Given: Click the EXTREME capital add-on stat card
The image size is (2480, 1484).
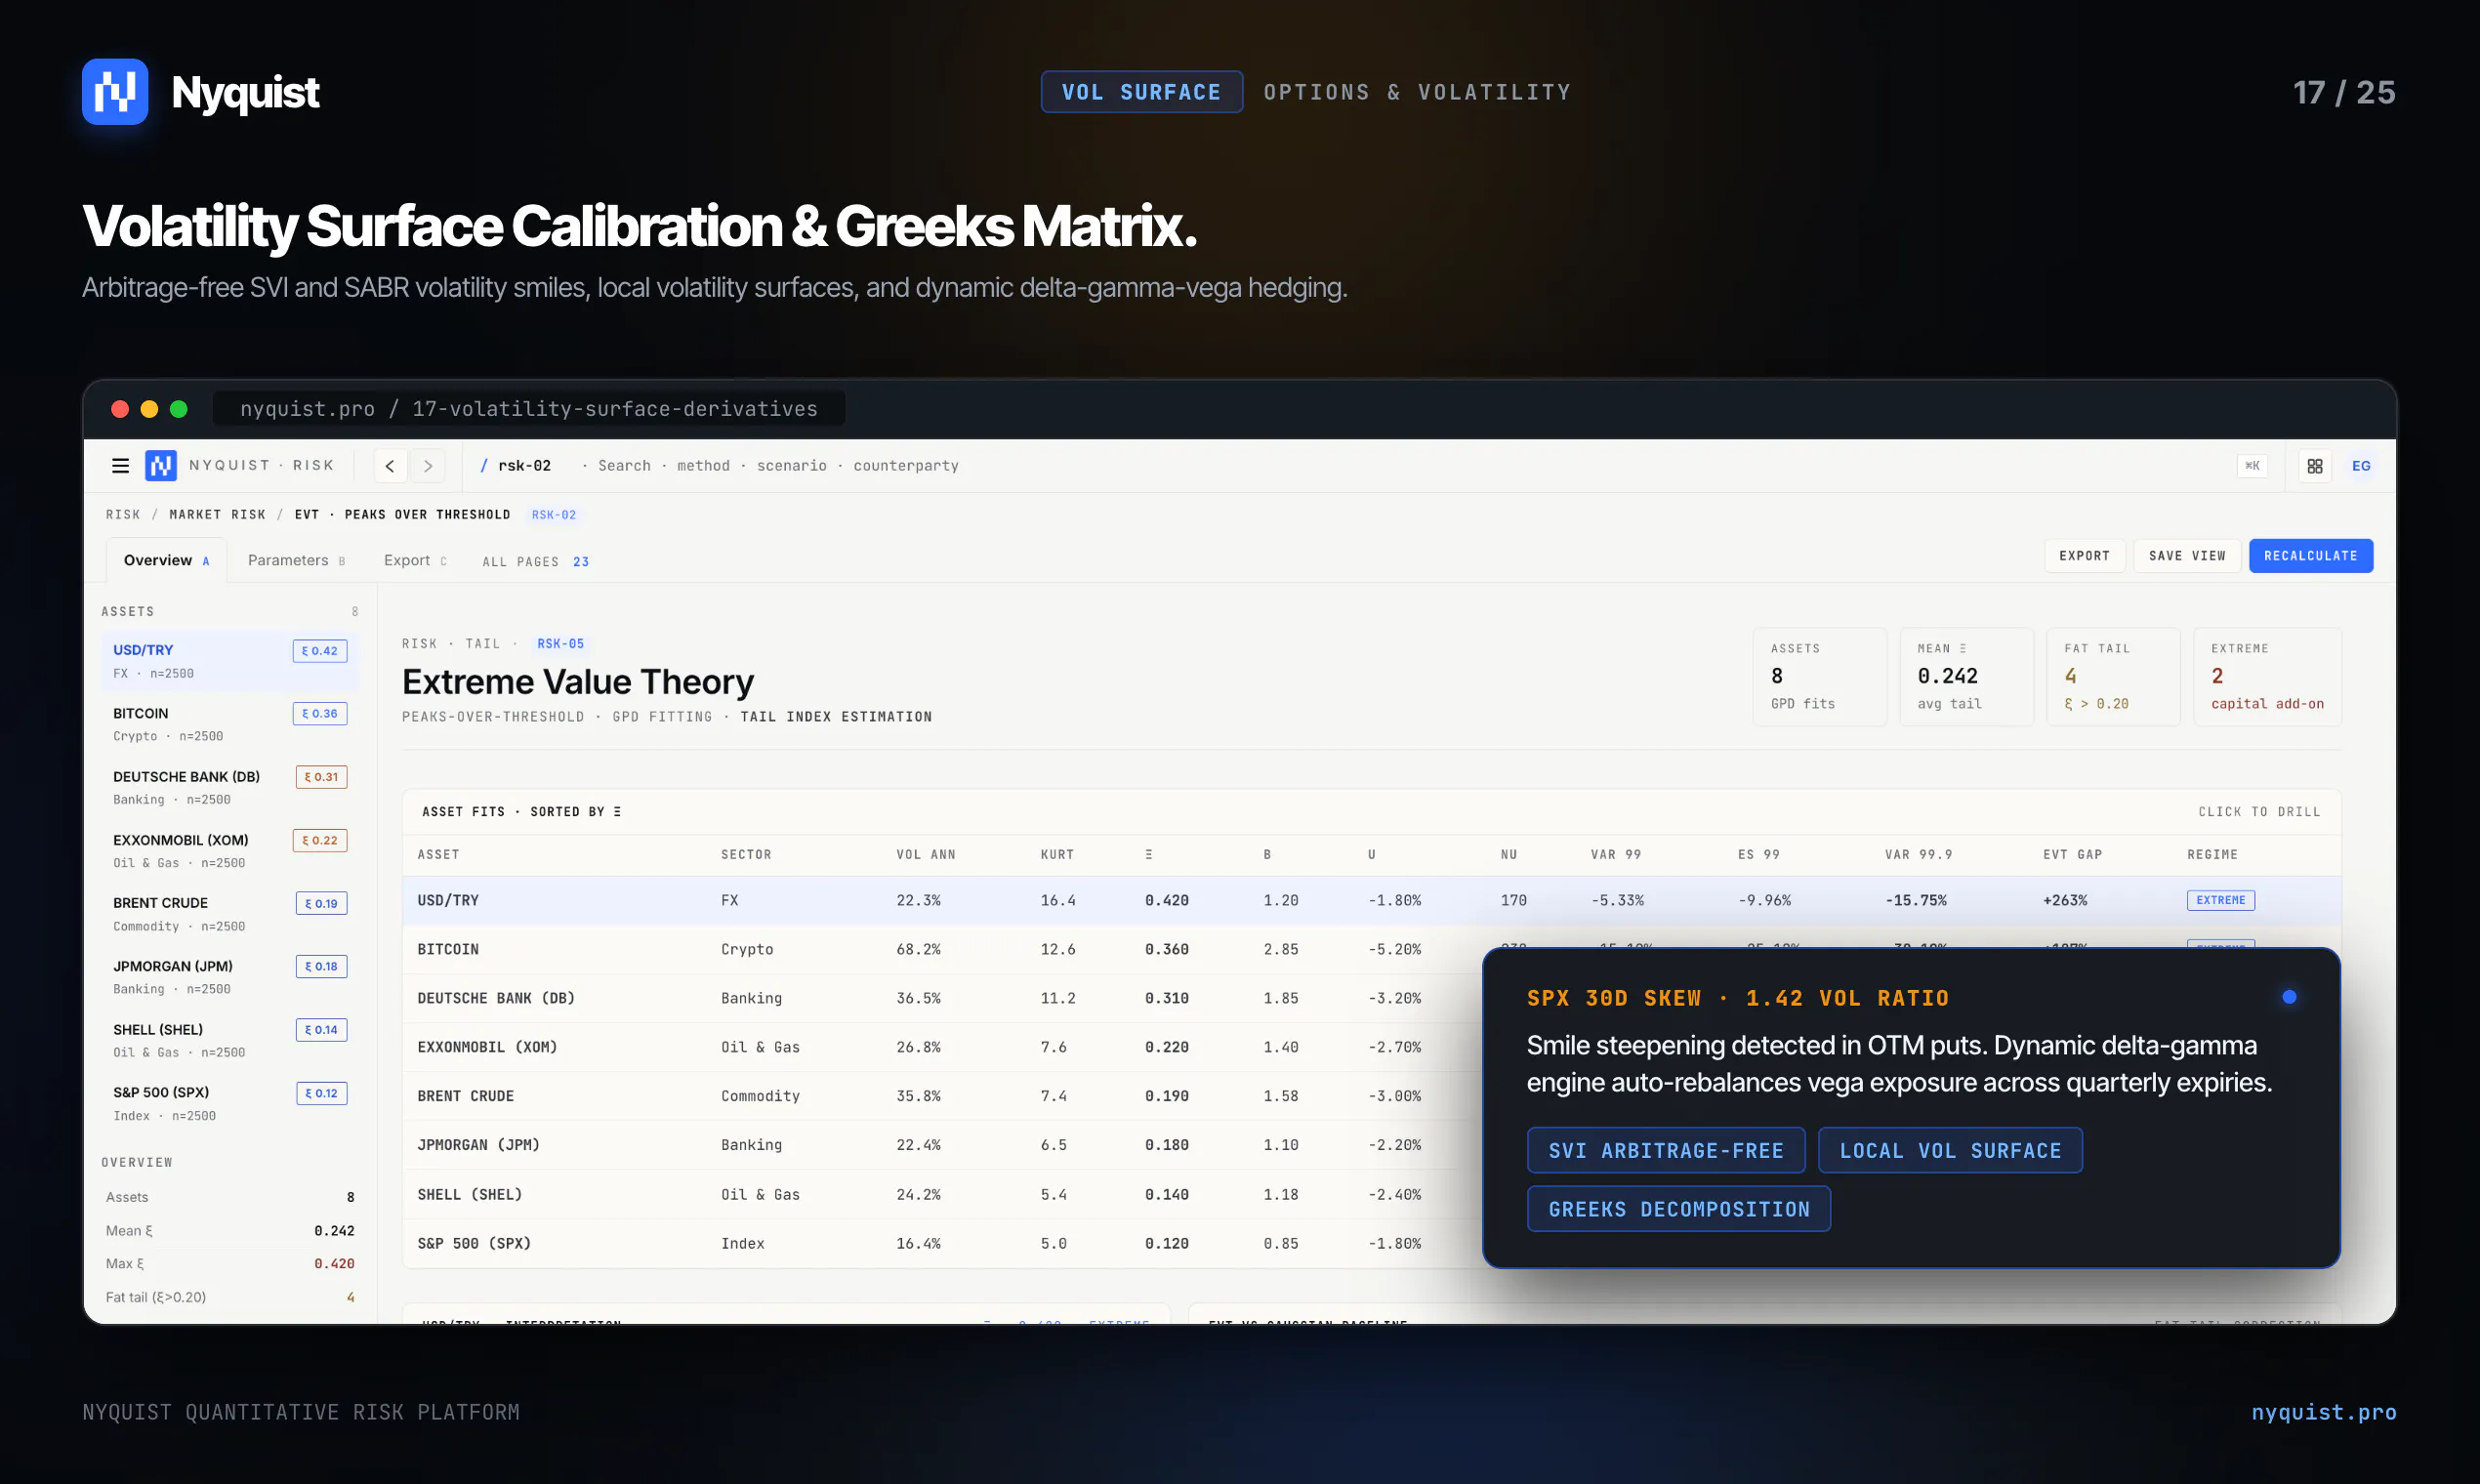Looking at the screenshot, I should [x=2267, y=677].
